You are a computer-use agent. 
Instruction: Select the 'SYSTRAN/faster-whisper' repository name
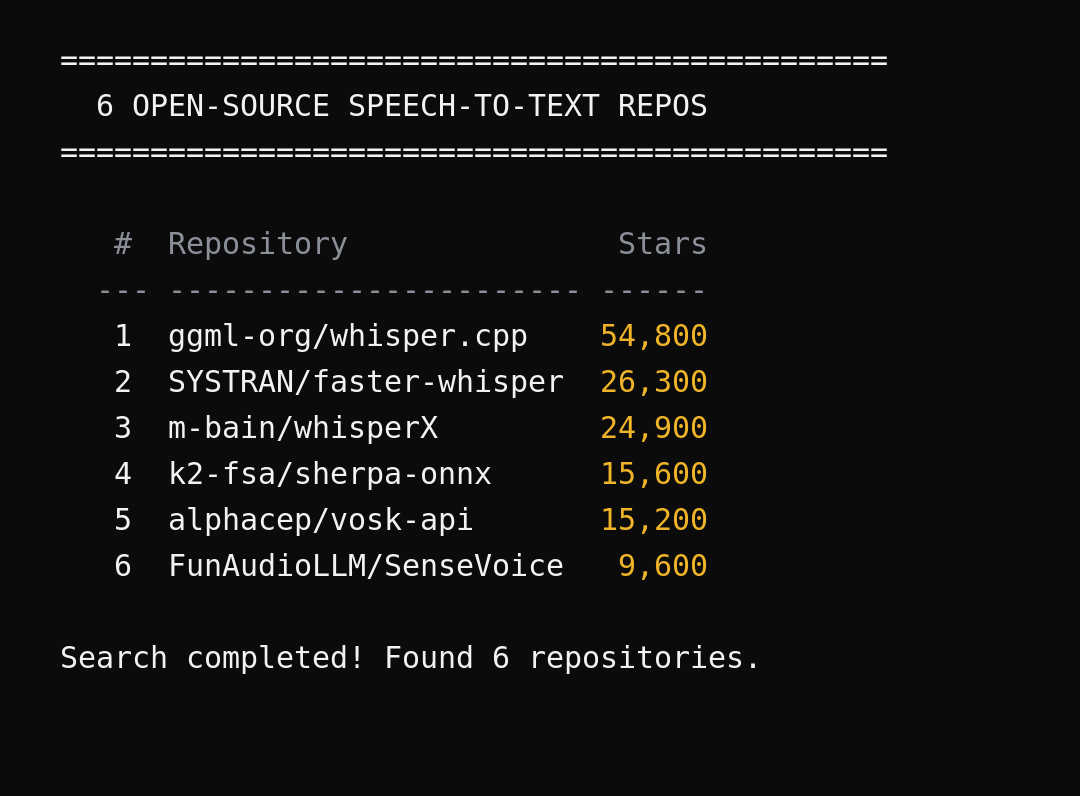coord(366,382)
